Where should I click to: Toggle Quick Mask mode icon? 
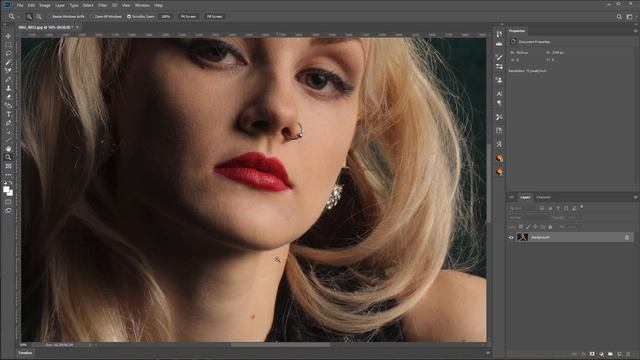8,202
